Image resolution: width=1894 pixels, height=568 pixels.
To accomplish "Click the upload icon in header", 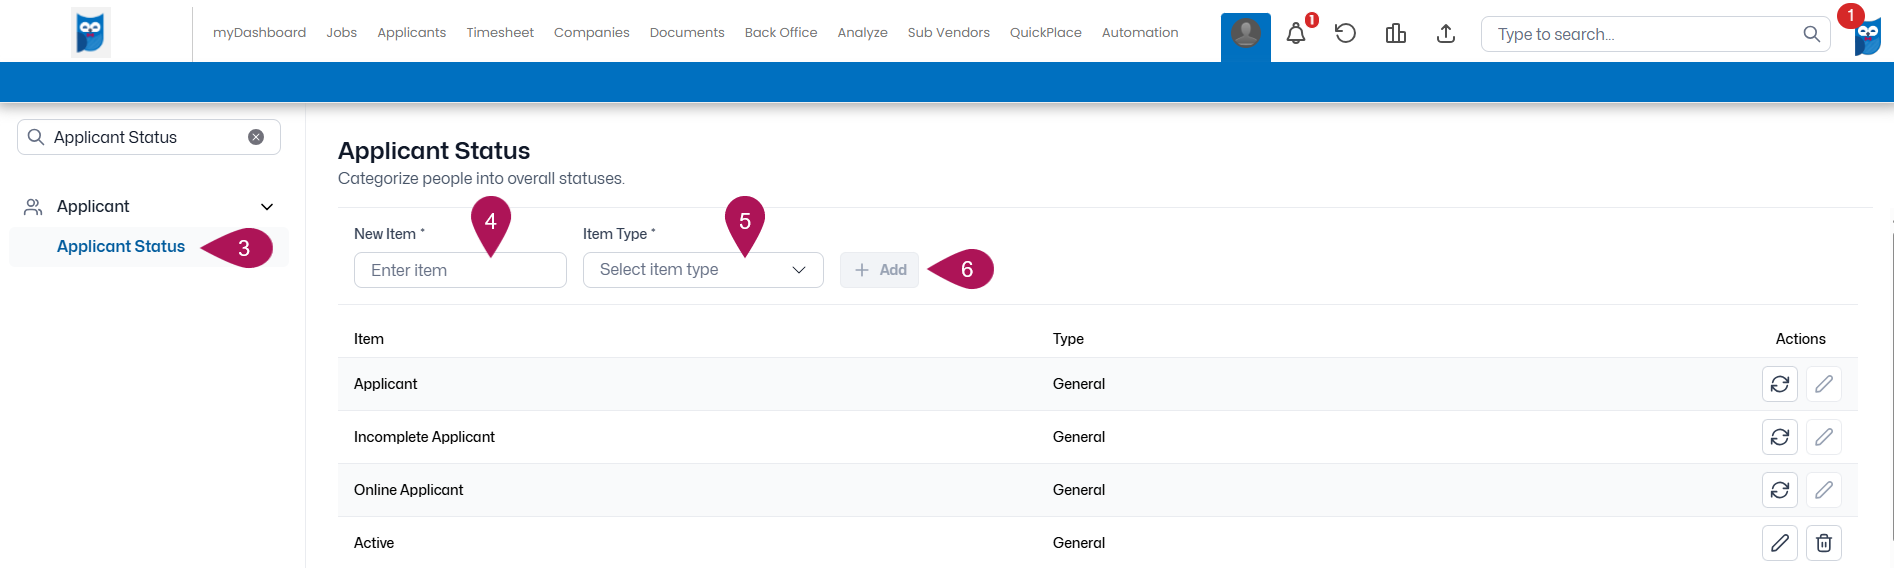I will (1446, 33).
